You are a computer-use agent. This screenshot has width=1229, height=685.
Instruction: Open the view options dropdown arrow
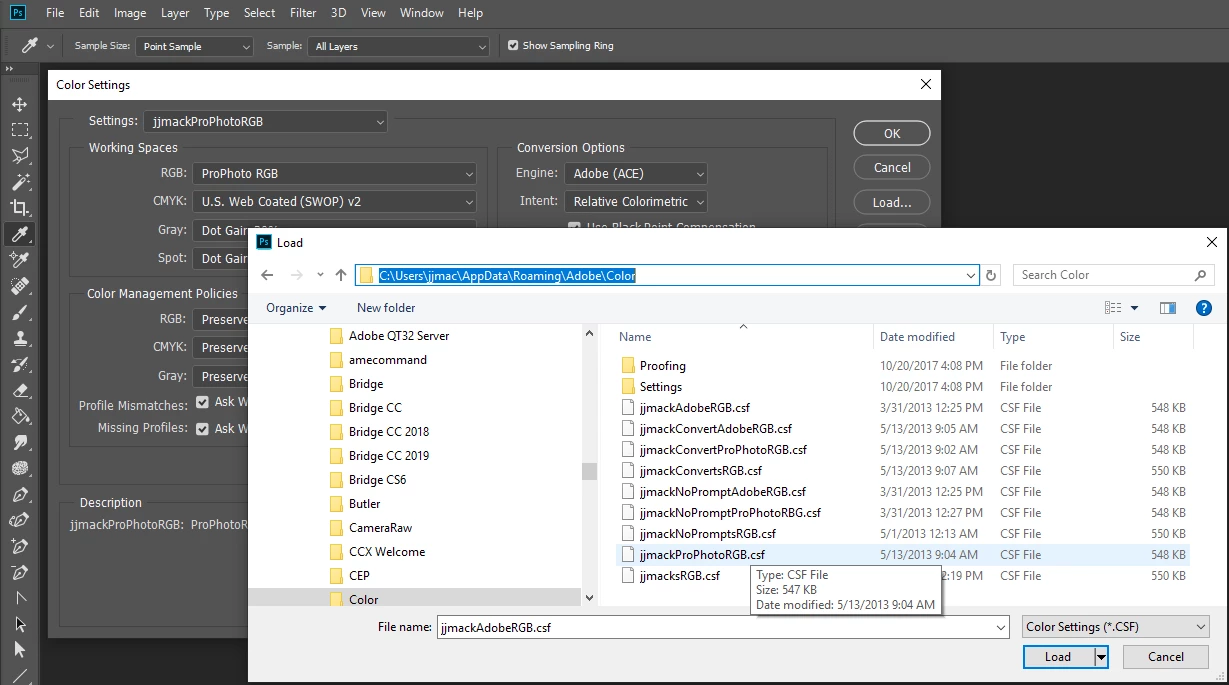(1134, 308)
